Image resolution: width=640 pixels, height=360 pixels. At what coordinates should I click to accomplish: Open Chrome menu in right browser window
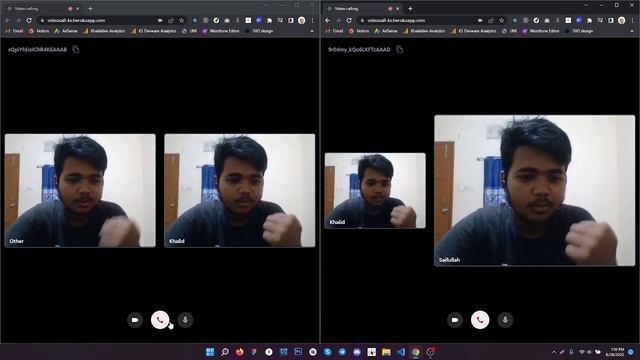point(633,20)
